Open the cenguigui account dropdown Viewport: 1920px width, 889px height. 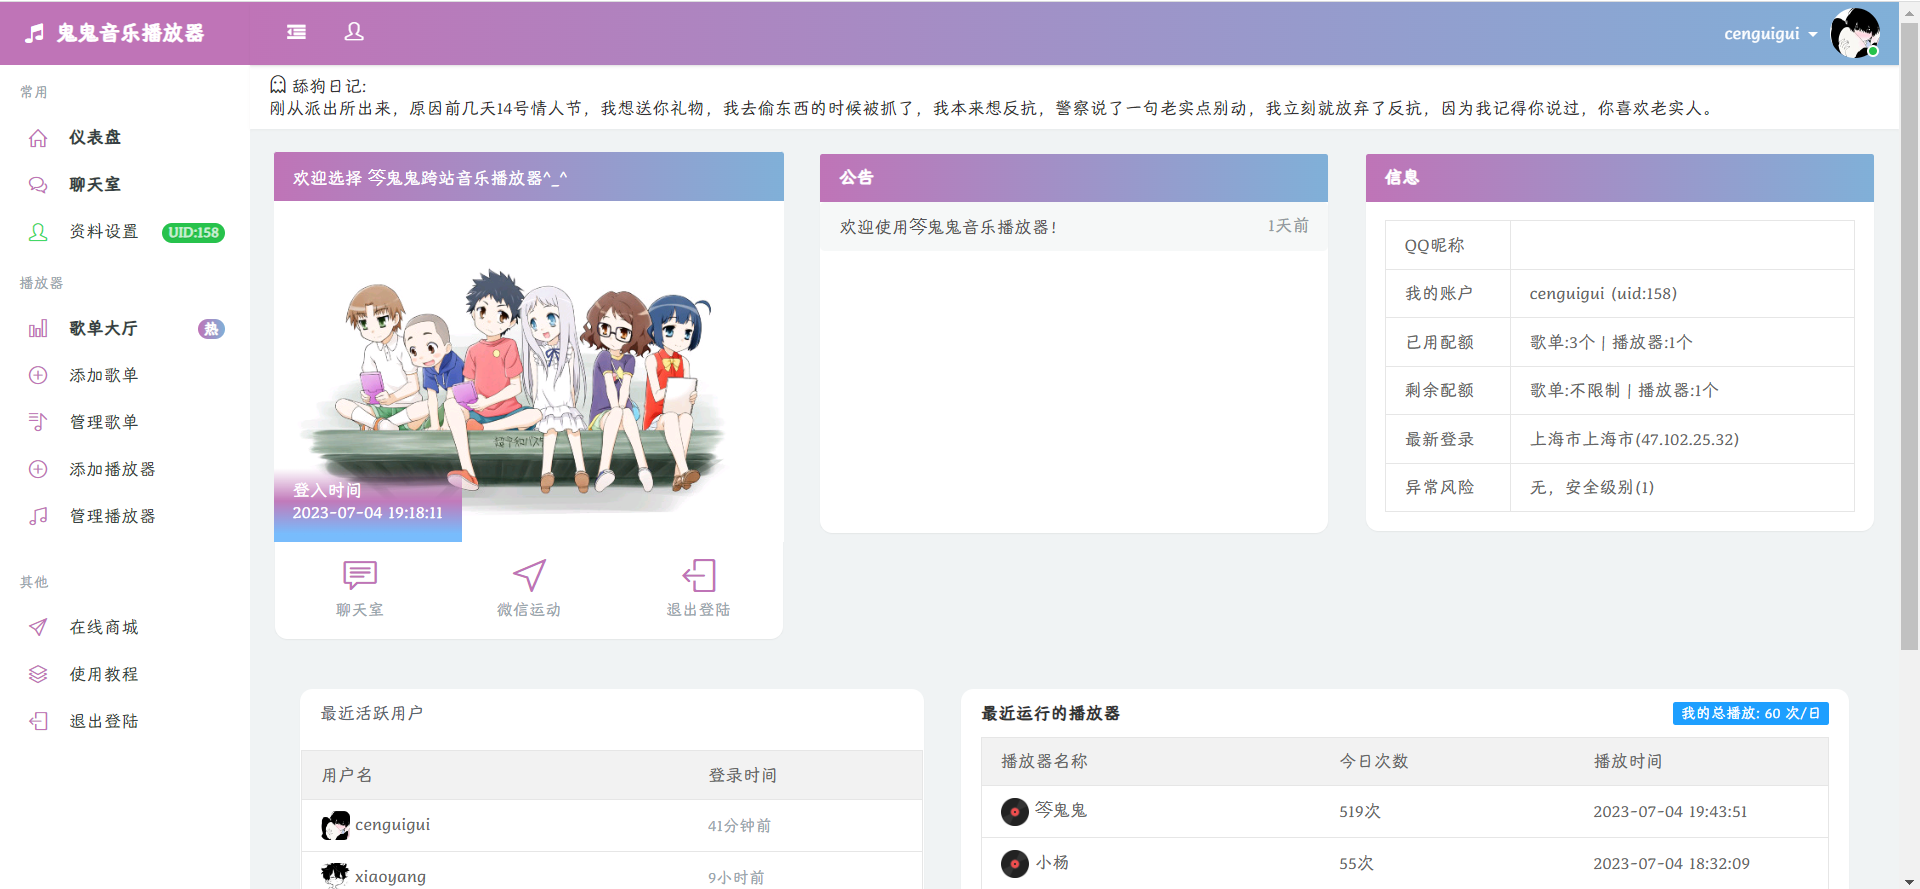1770,34
